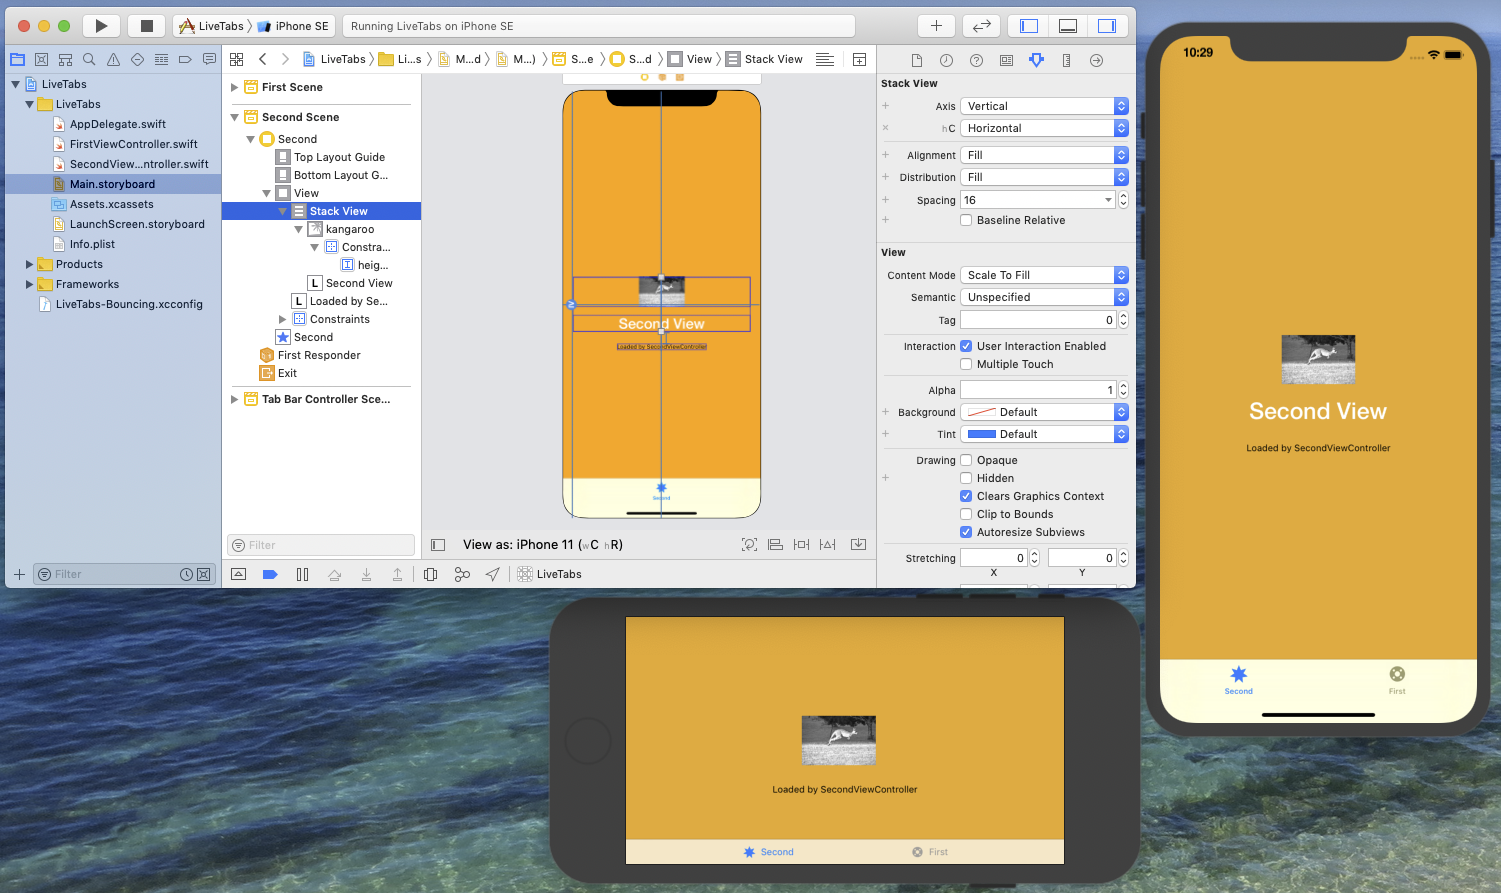This screenshot has height=893, width=1501.
Task: Toggle breakpoints activation in debug bar
Action: pyautogui.click(x=270, y=574)
